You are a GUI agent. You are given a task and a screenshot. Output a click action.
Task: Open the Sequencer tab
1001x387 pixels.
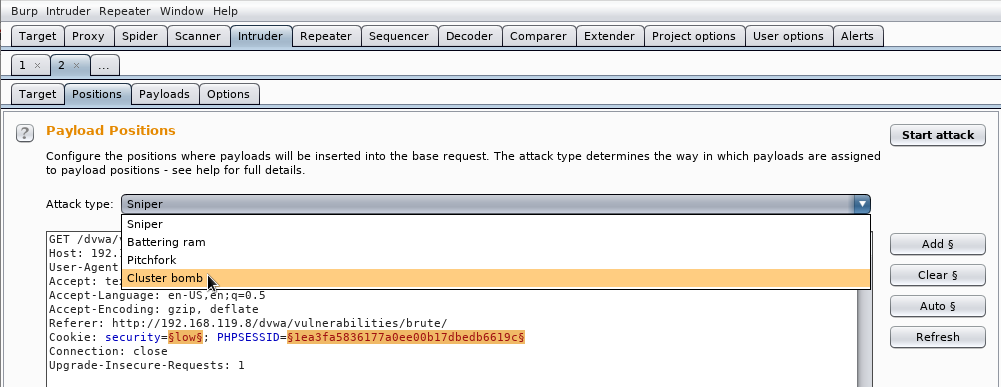point(400,36)
